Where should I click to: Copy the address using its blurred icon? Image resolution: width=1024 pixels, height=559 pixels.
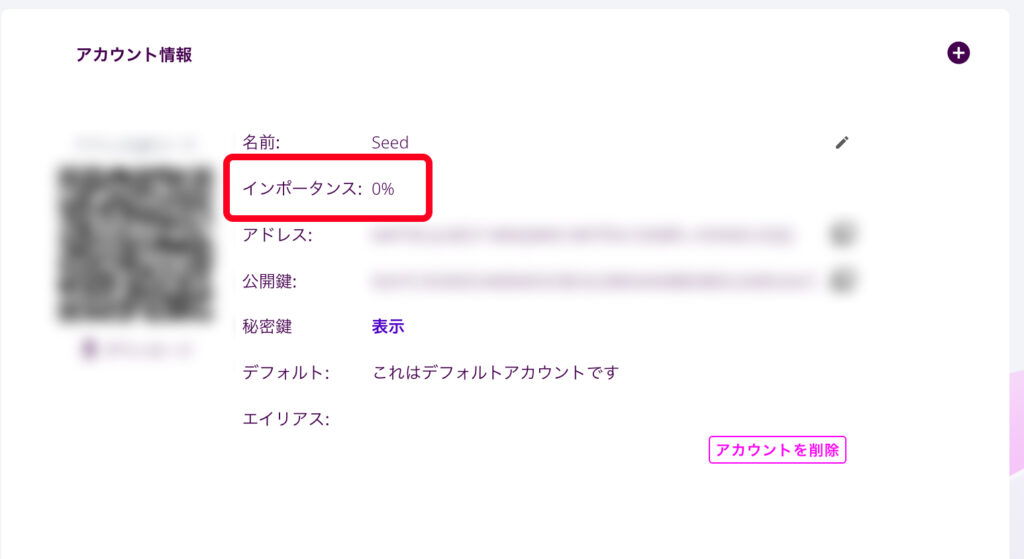point(842,234)
